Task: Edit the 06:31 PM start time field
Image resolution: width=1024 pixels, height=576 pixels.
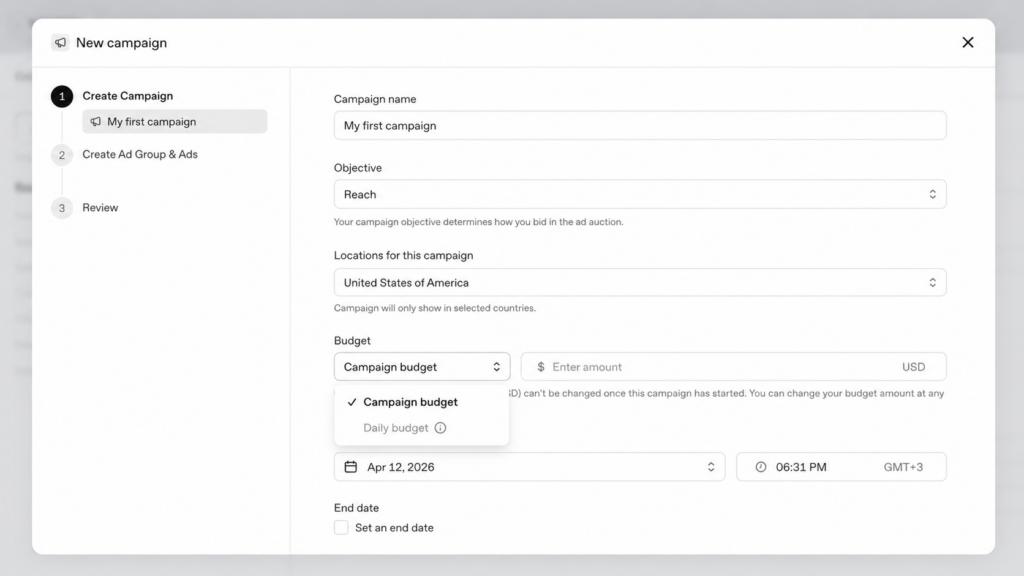Action: pos(841,467)
